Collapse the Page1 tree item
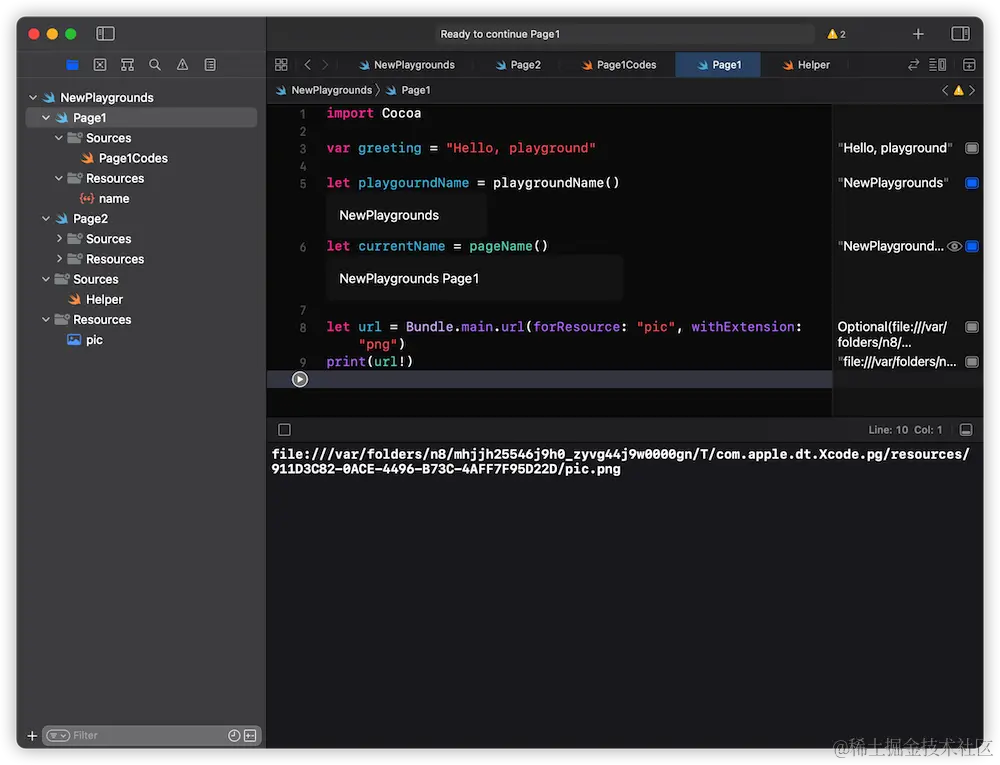Viewport: 1000px width, 765px height. [46, 118]
